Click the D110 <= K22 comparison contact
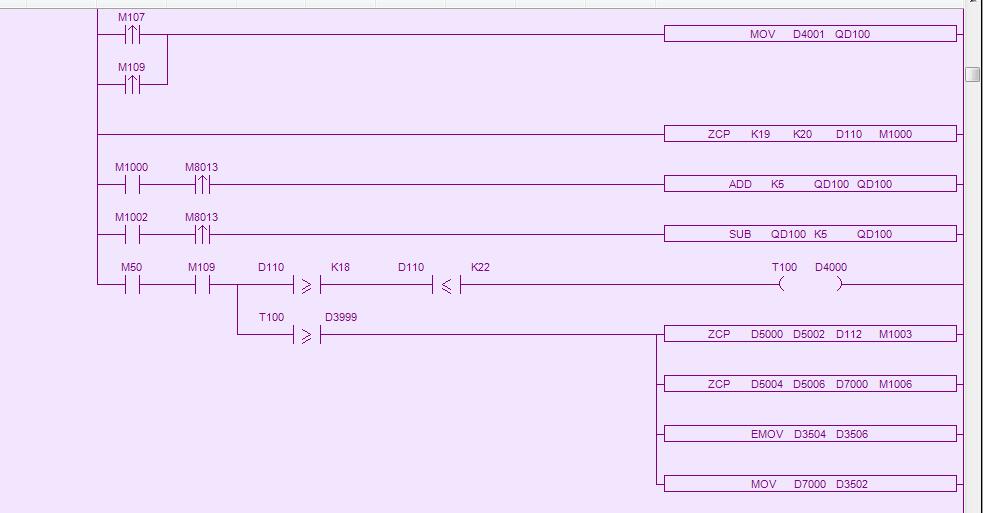983x513 pixels. [446, 285]
